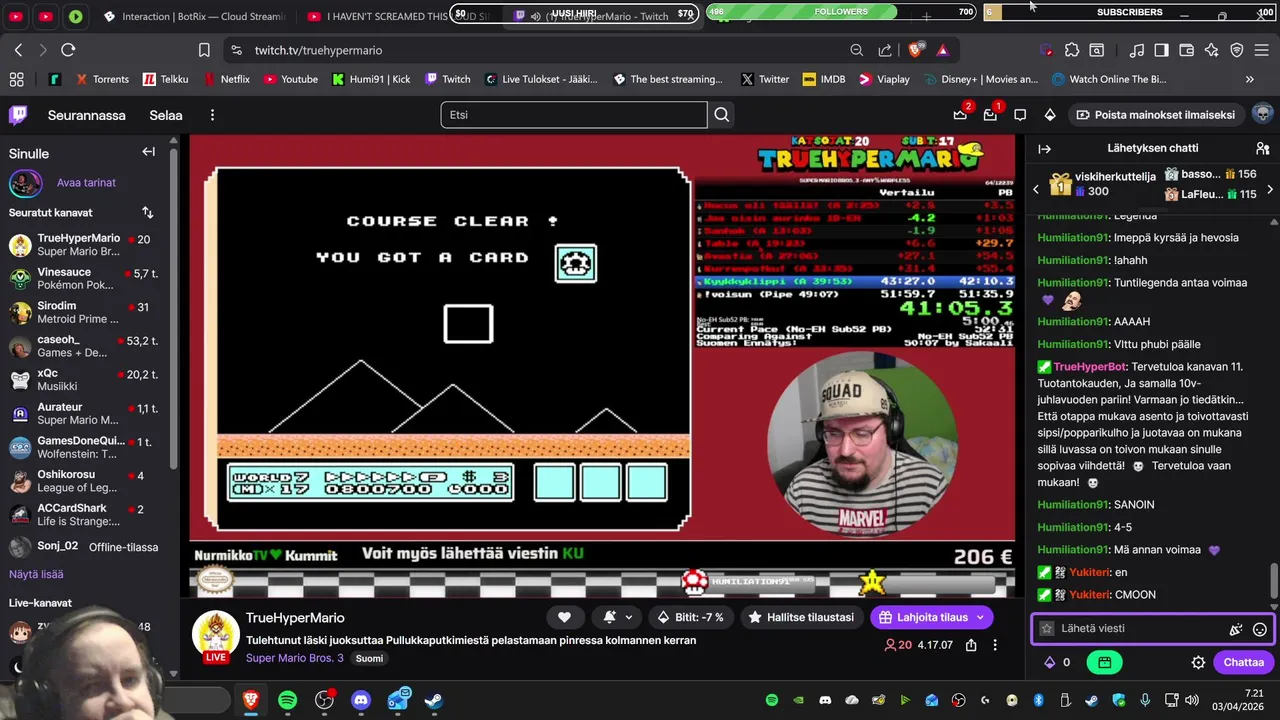Open chat community users icon
This screenshot has height=720, width=1280.
click(1262, 149)
